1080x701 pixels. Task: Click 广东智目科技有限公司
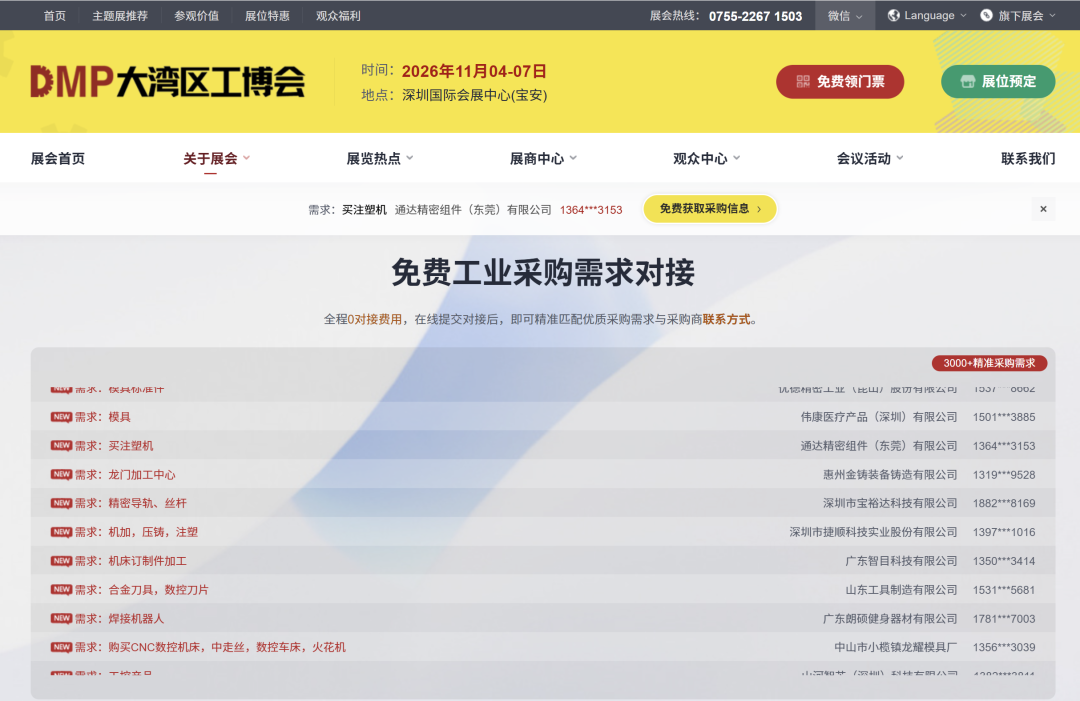click(901, 561)
